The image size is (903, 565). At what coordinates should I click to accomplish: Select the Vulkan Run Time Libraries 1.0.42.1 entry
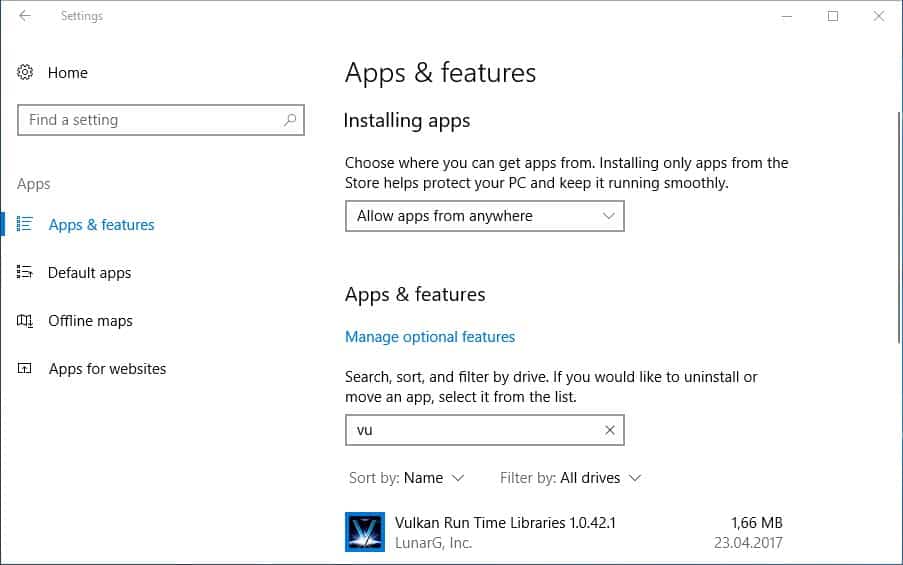pos(505,523)
